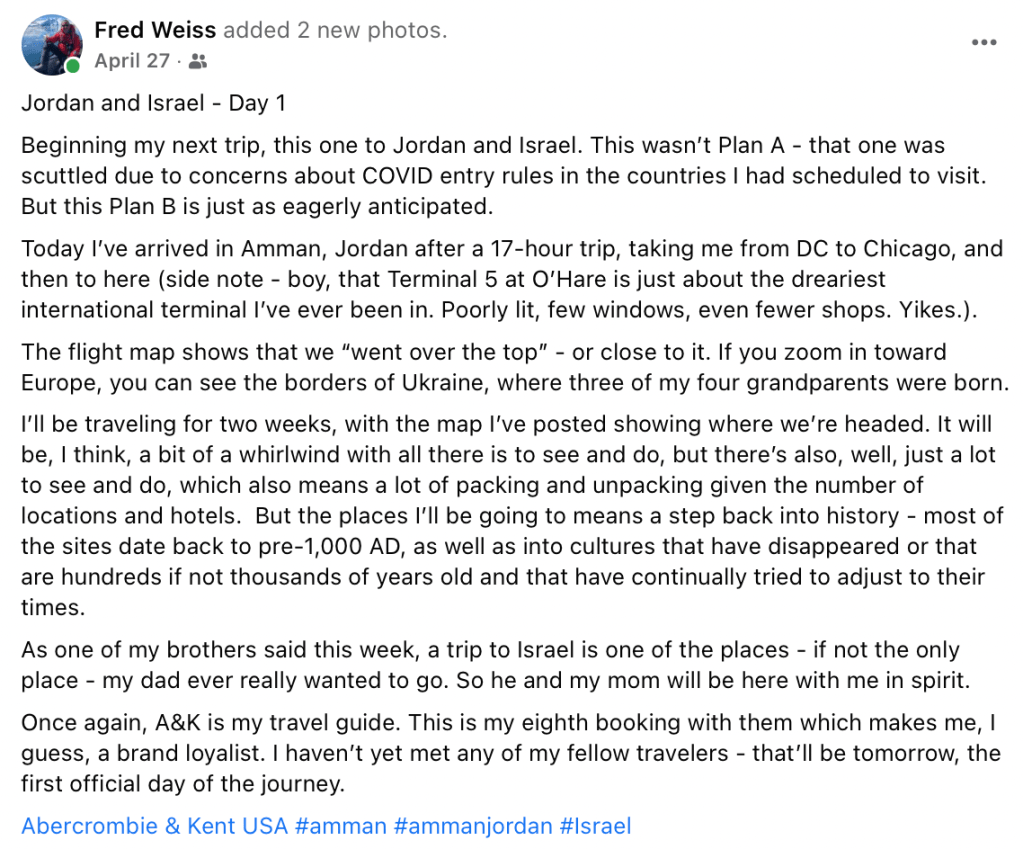Open the Fred Weiss profile name link
The image size is (1023, 849).
point(155,31)
